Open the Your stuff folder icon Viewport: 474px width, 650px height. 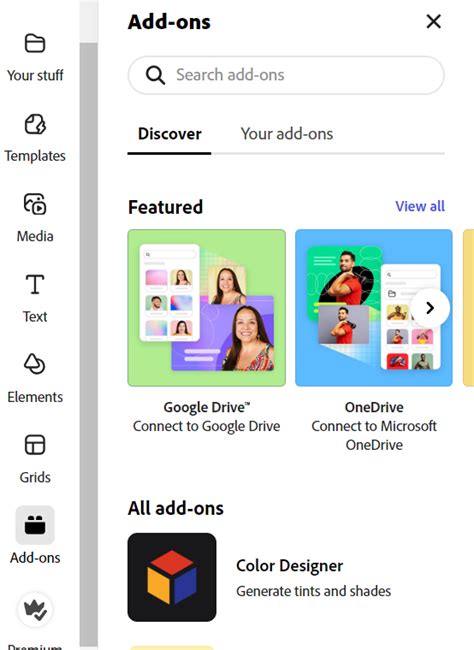(x=35, y=43)
